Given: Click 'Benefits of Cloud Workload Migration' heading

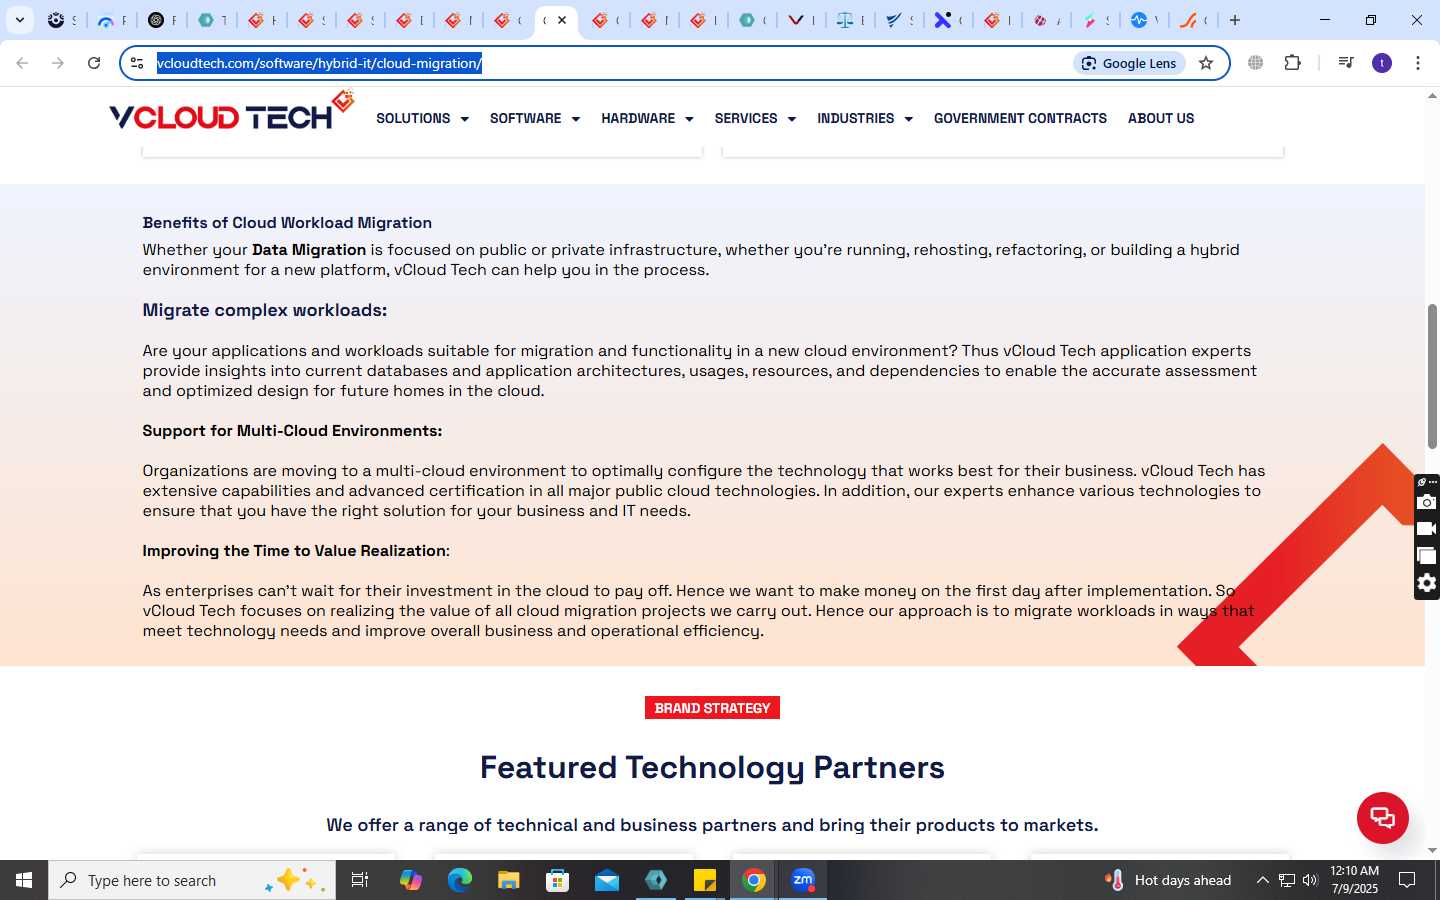Looking at the screenshot, I should [287, 223].
